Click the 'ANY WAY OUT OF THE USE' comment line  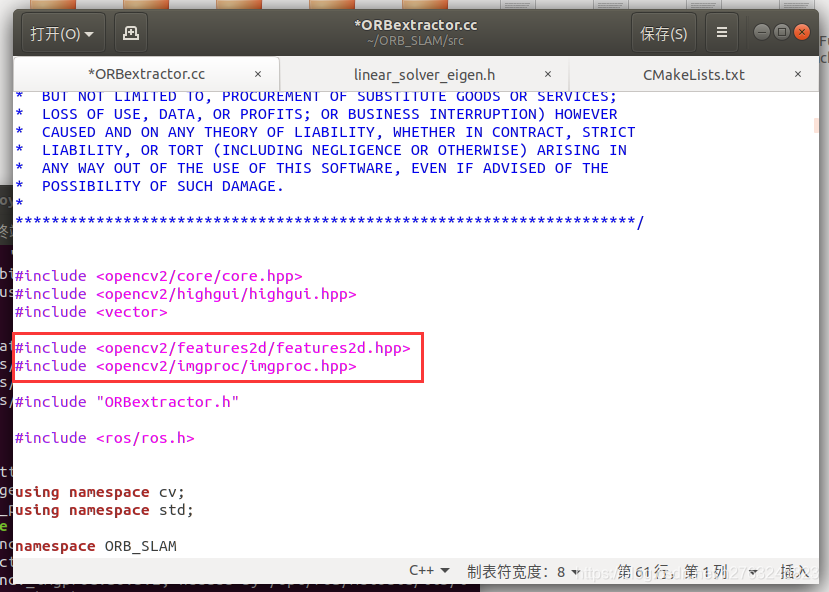click(x=312, y=168)
